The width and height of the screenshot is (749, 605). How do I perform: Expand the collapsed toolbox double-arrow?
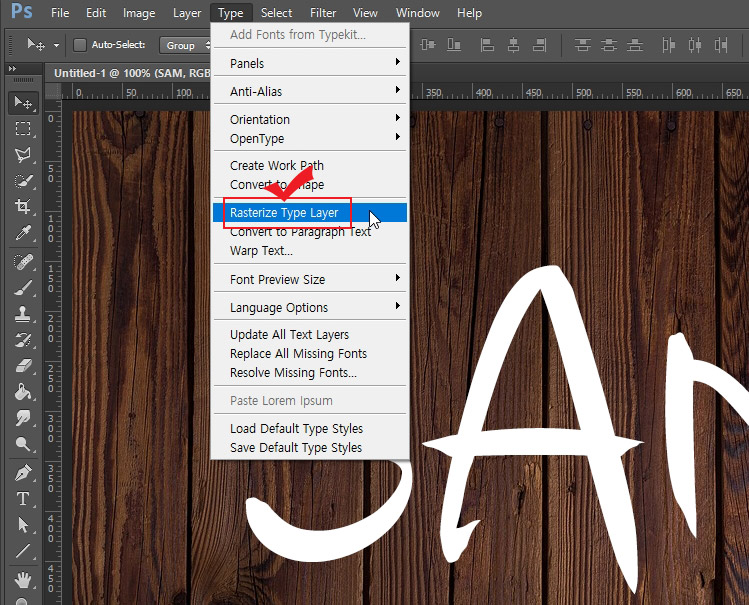(x=12, y=69)
